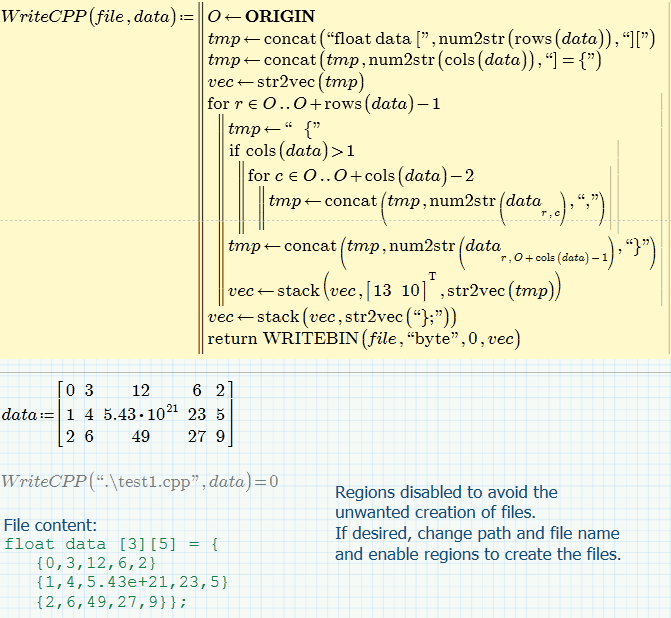Select the 23 element in the data matrix

point(197,414)
